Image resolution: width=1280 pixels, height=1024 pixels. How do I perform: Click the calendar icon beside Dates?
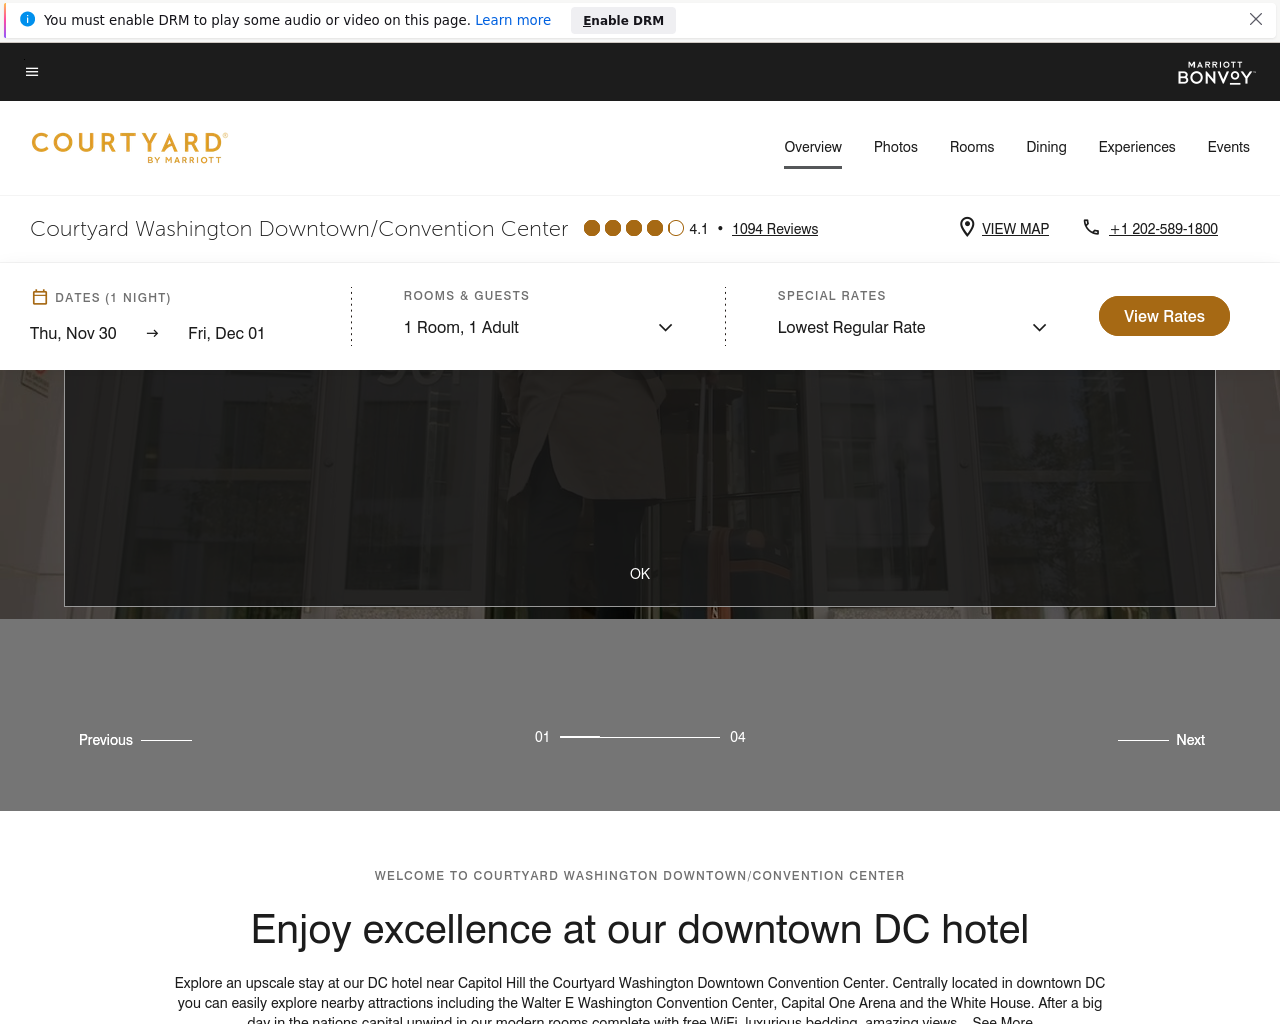40,297
